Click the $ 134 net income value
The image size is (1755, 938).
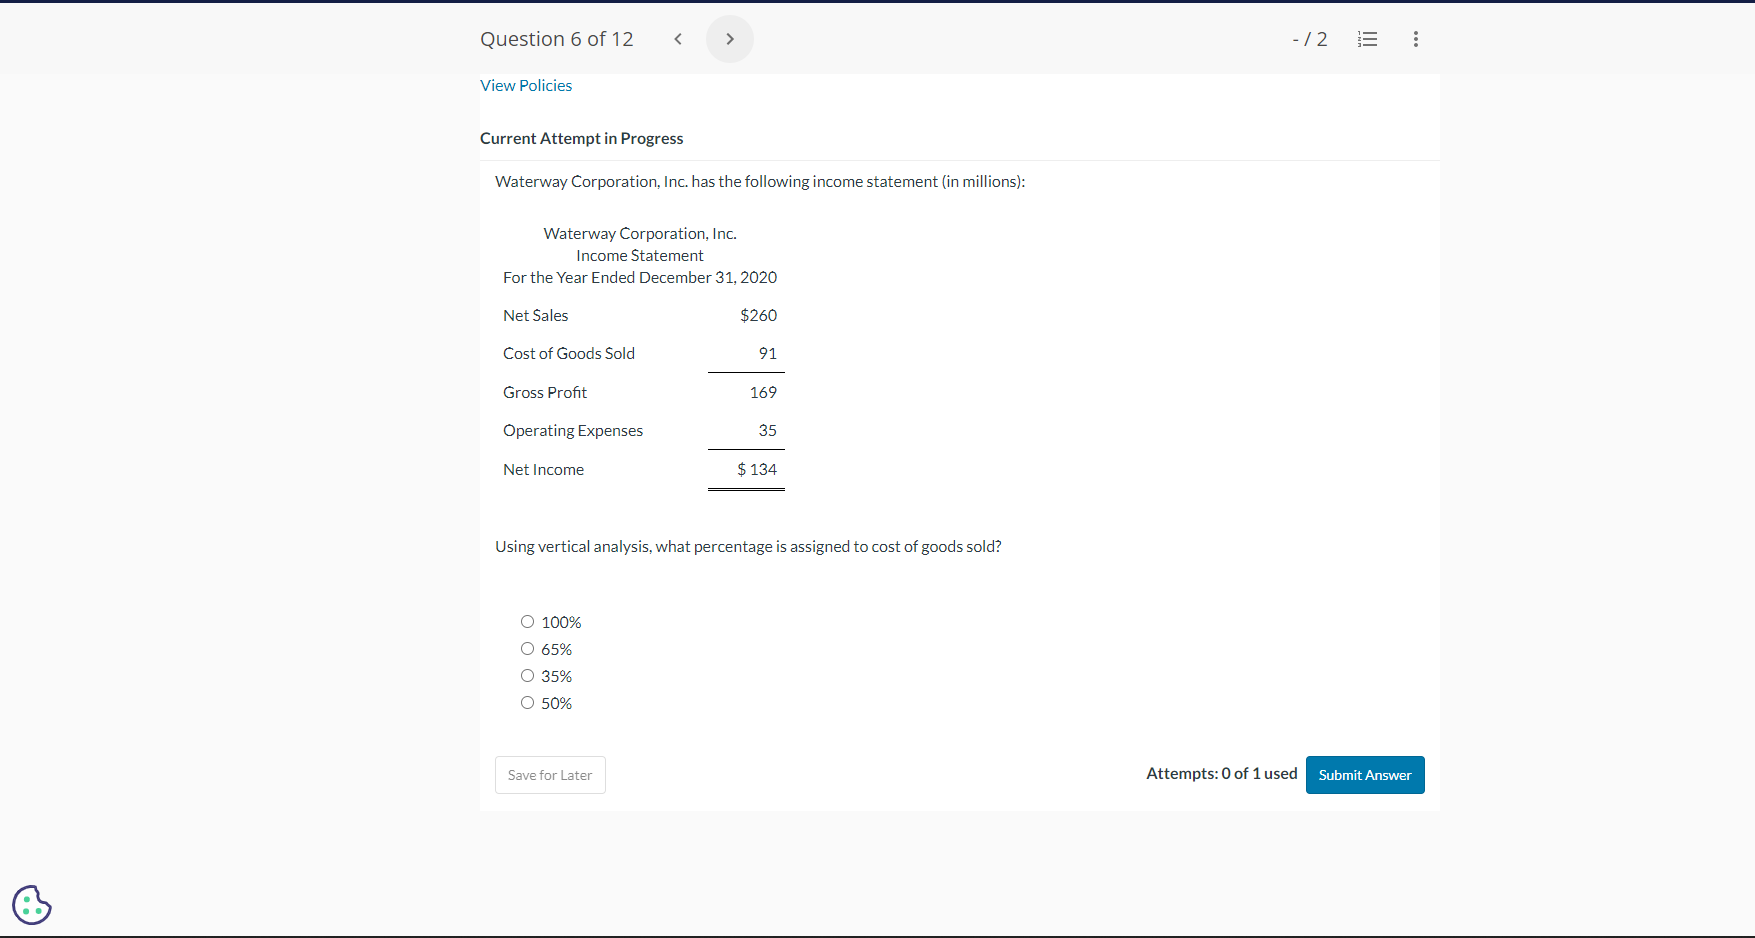[757, 469]
